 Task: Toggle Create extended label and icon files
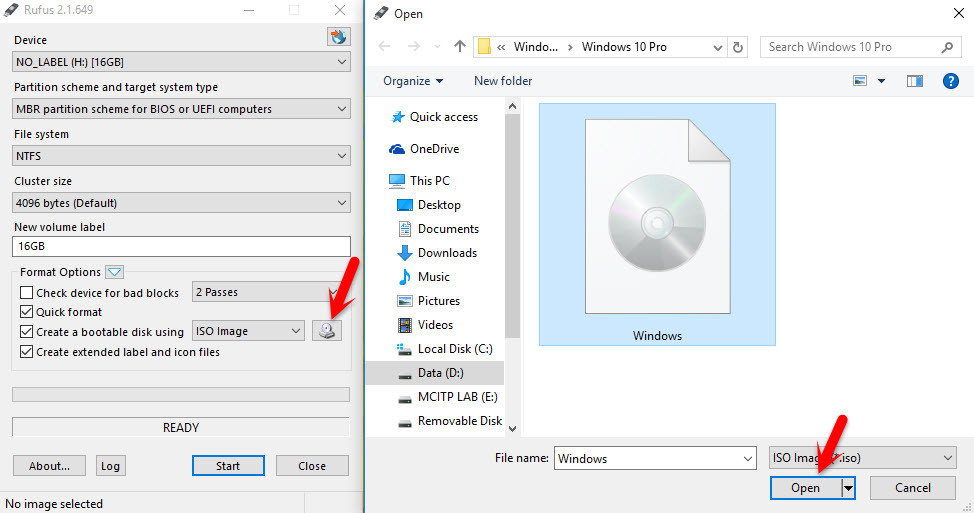point(27,352)
